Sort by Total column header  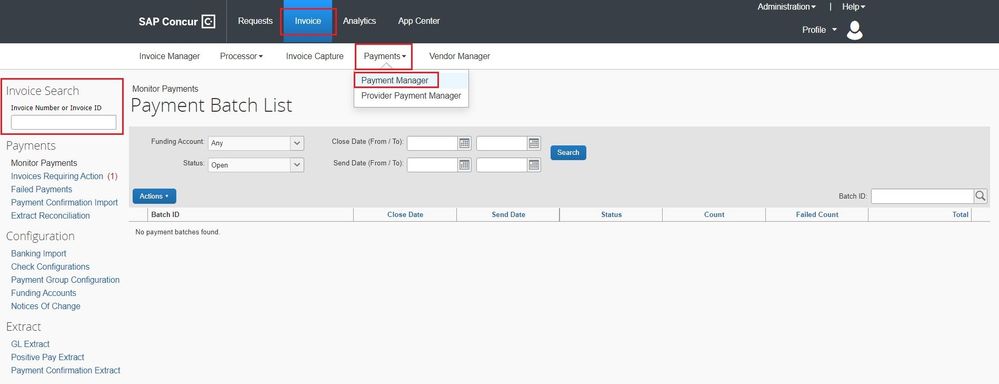pos(960,215)
